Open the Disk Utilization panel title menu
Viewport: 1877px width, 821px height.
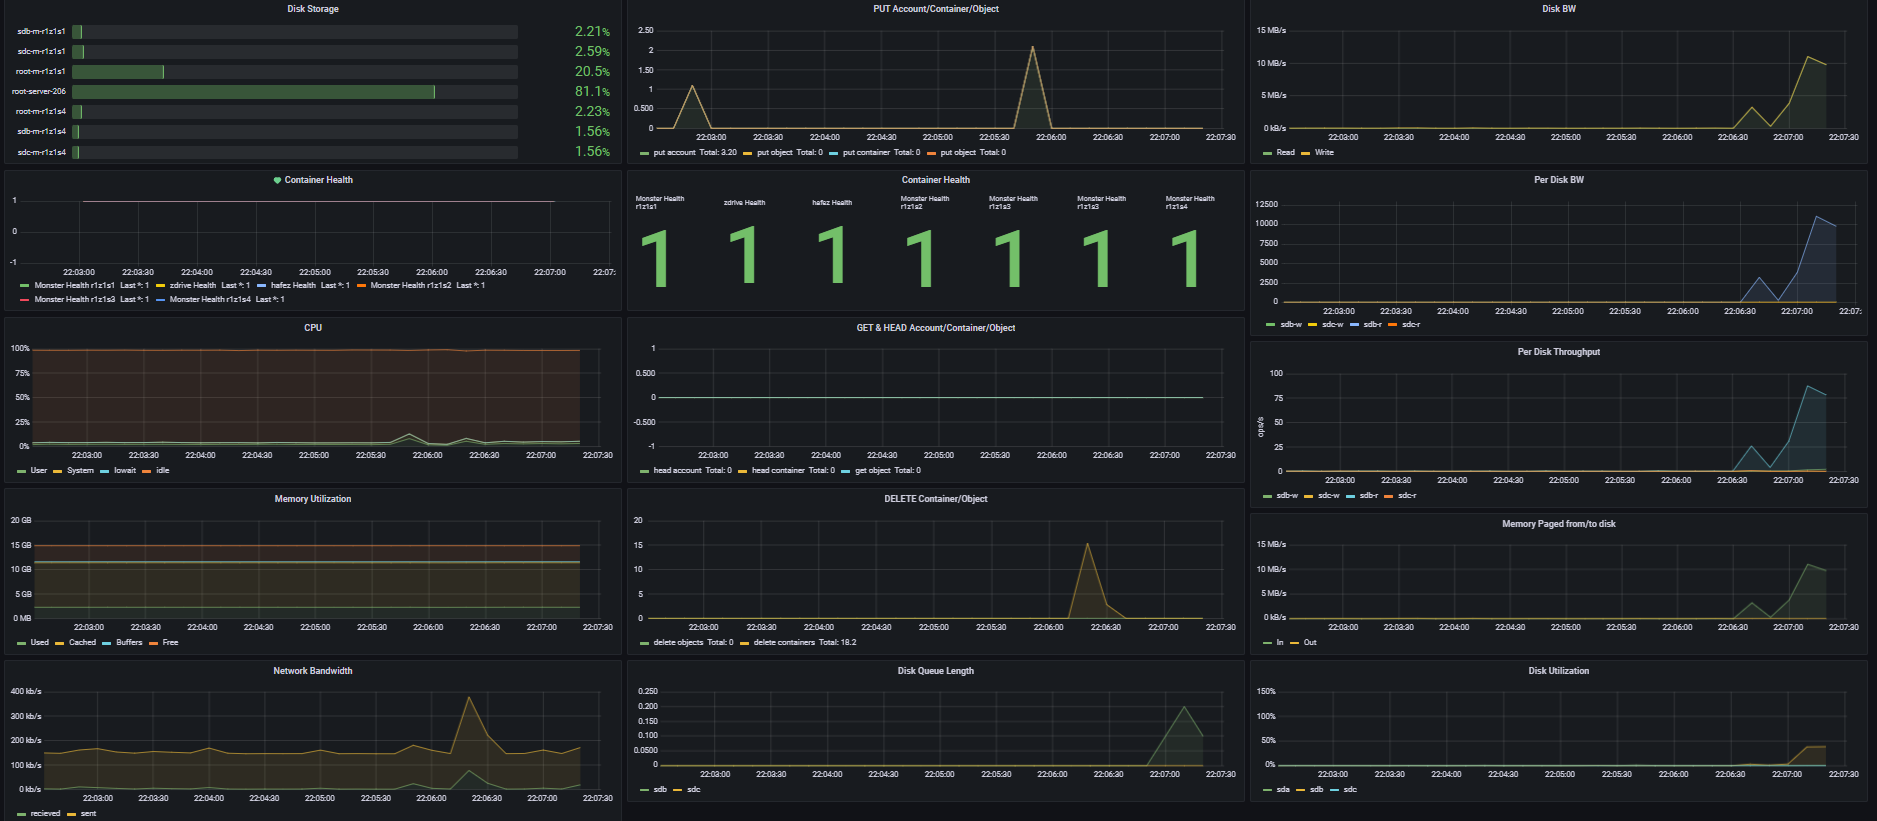[1559, 671]
